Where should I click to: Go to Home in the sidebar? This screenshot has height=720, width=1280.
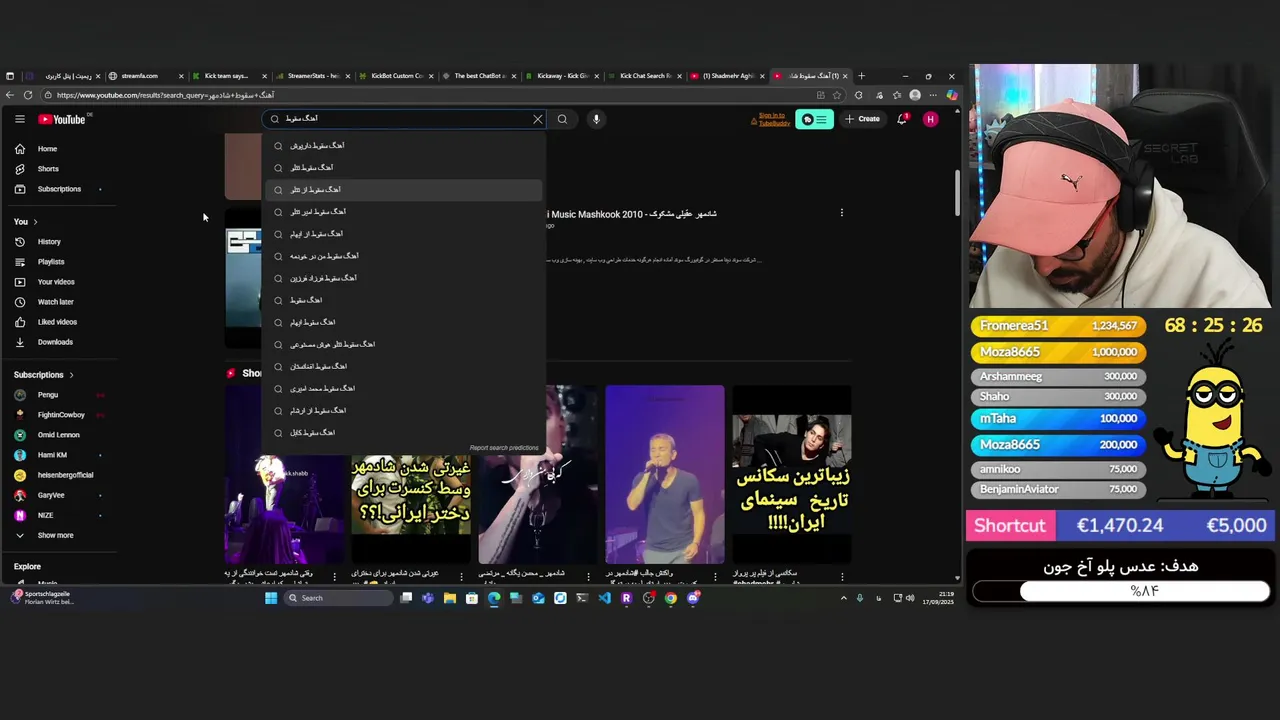(60, 149)
